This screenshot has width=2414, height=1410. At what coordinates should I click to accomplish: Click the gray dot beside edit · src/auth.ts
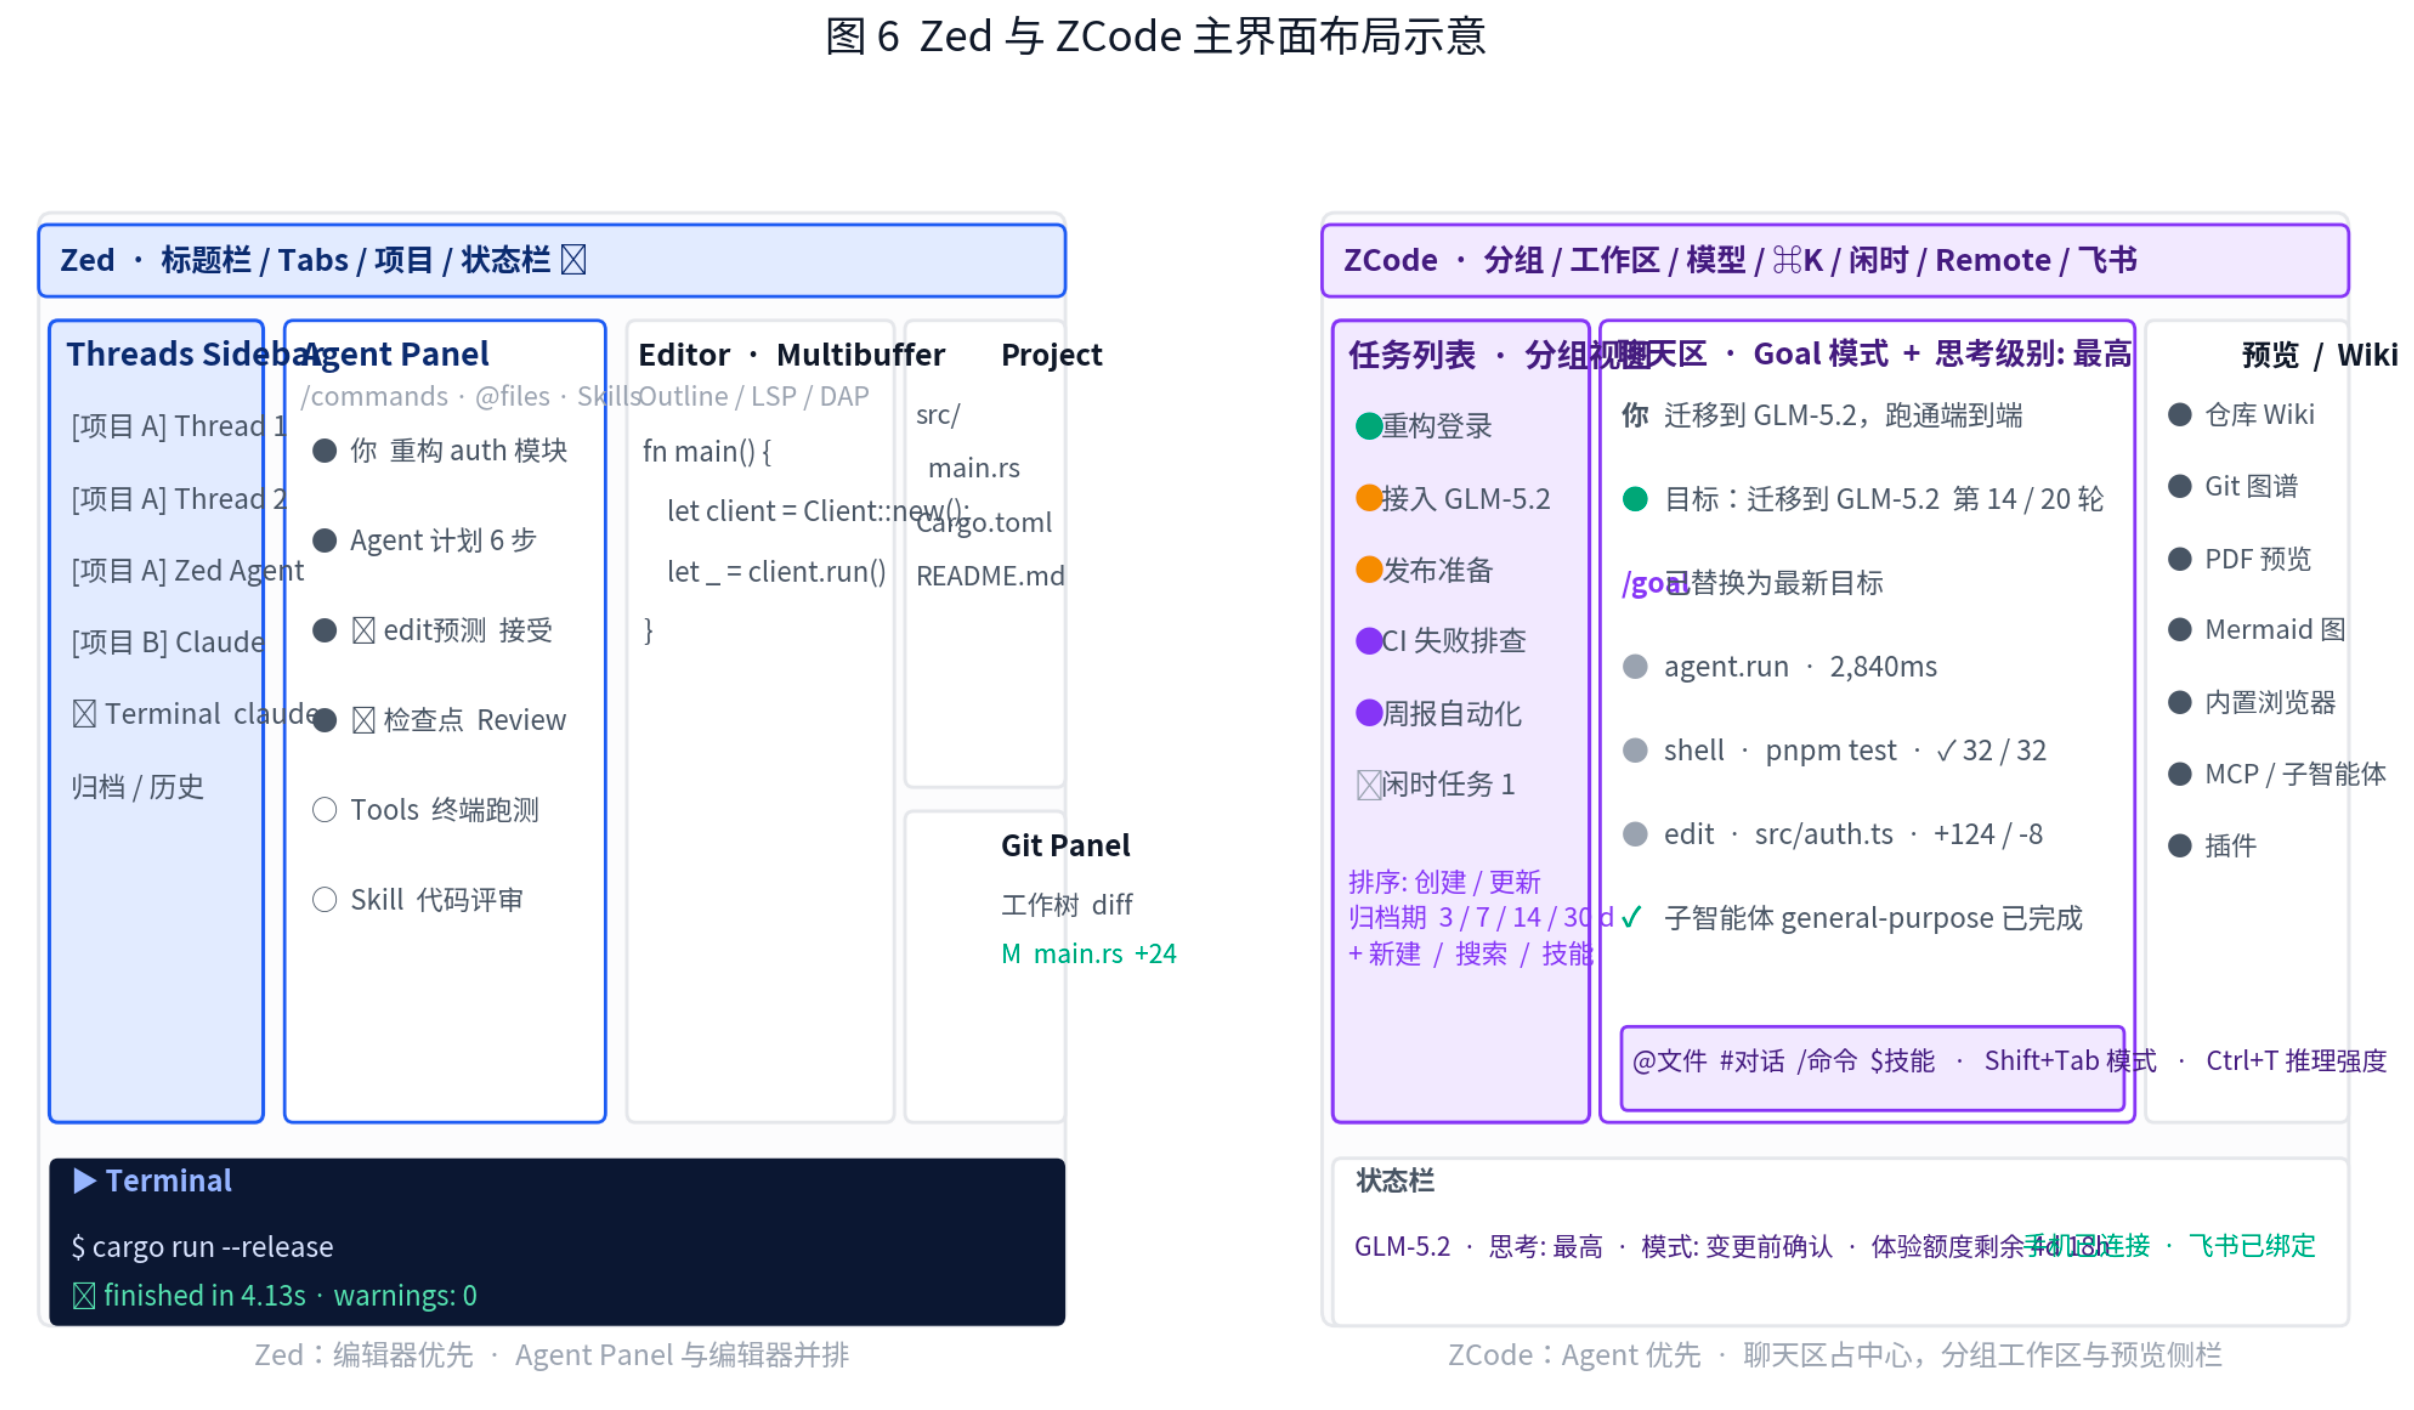[1635, 834]
